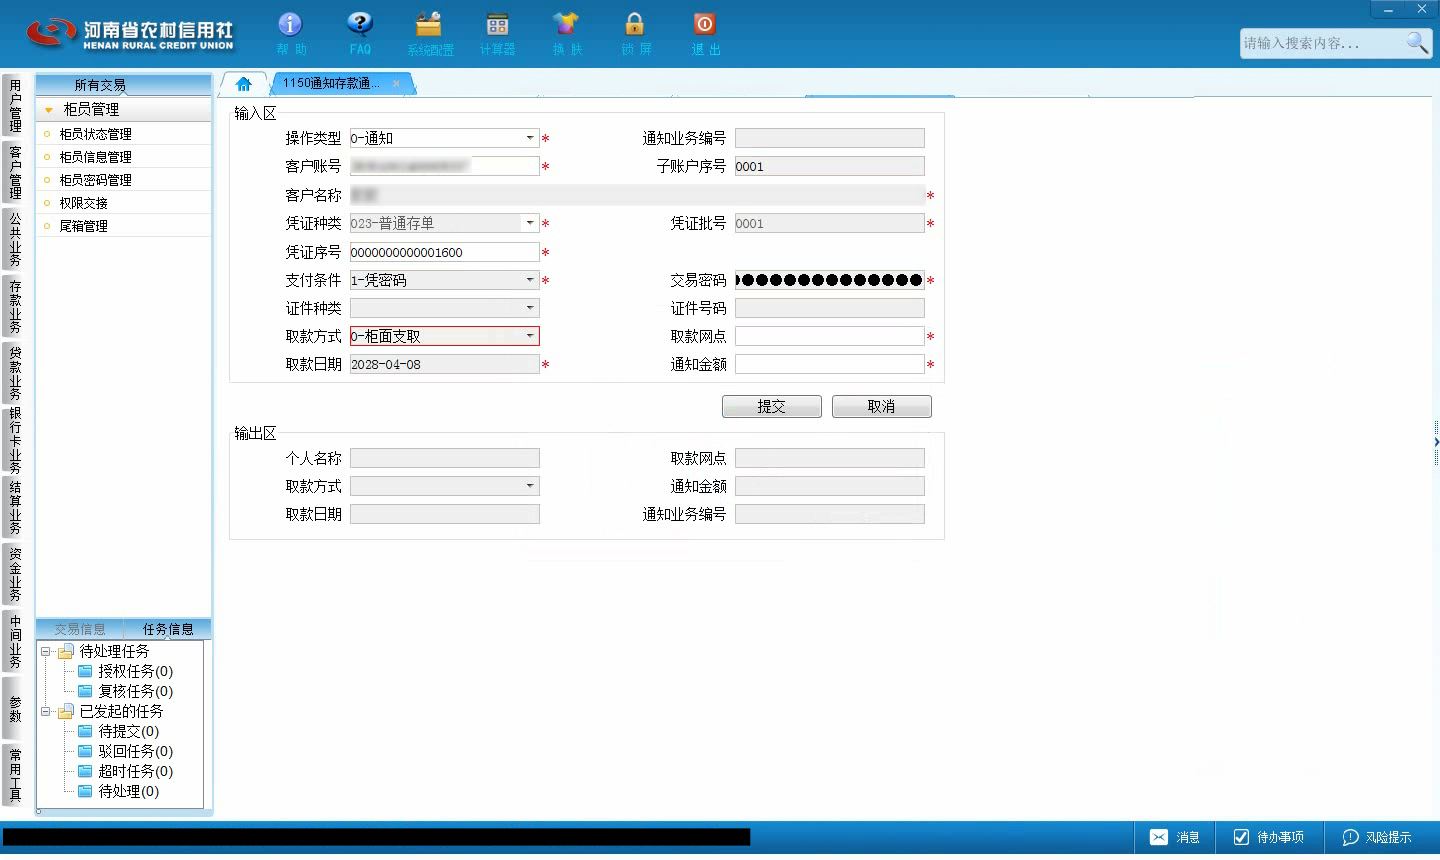Image resolution: width=1440 pixels, height=860 pixels.
Task: Click the 客户账号 input field
Action: click(x=445, y=166)
